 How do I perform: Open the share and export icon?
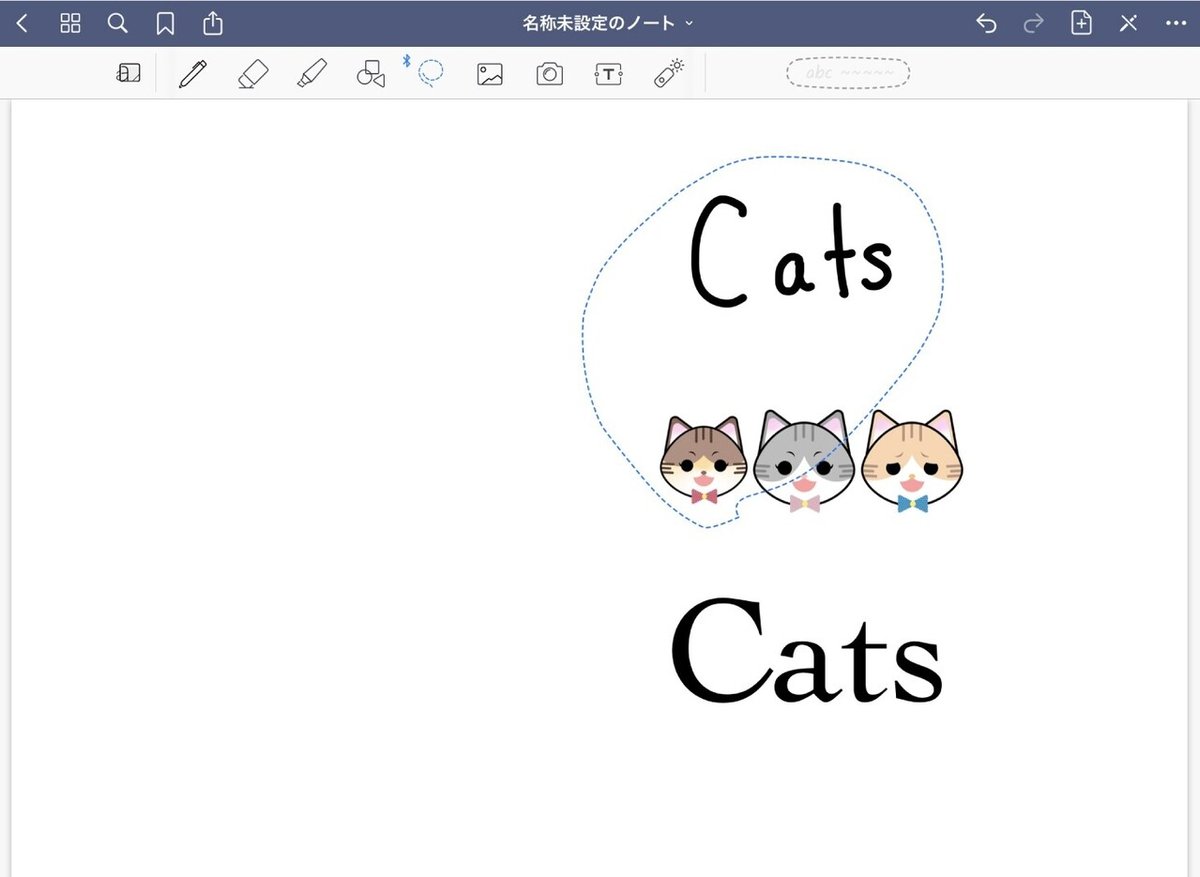point(213,23)
